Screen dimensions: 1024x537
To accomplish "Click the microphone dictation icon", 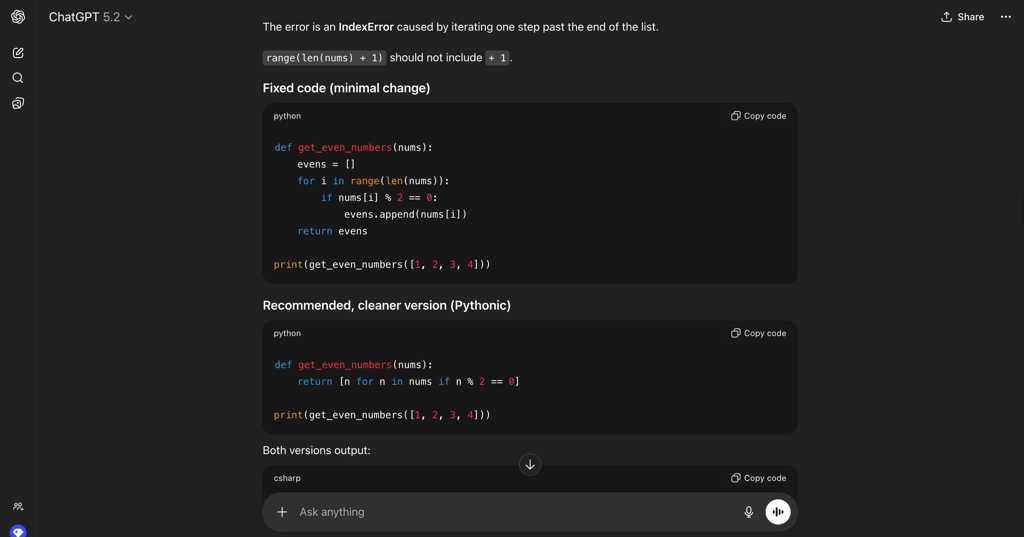I will (x=748, y=512).
